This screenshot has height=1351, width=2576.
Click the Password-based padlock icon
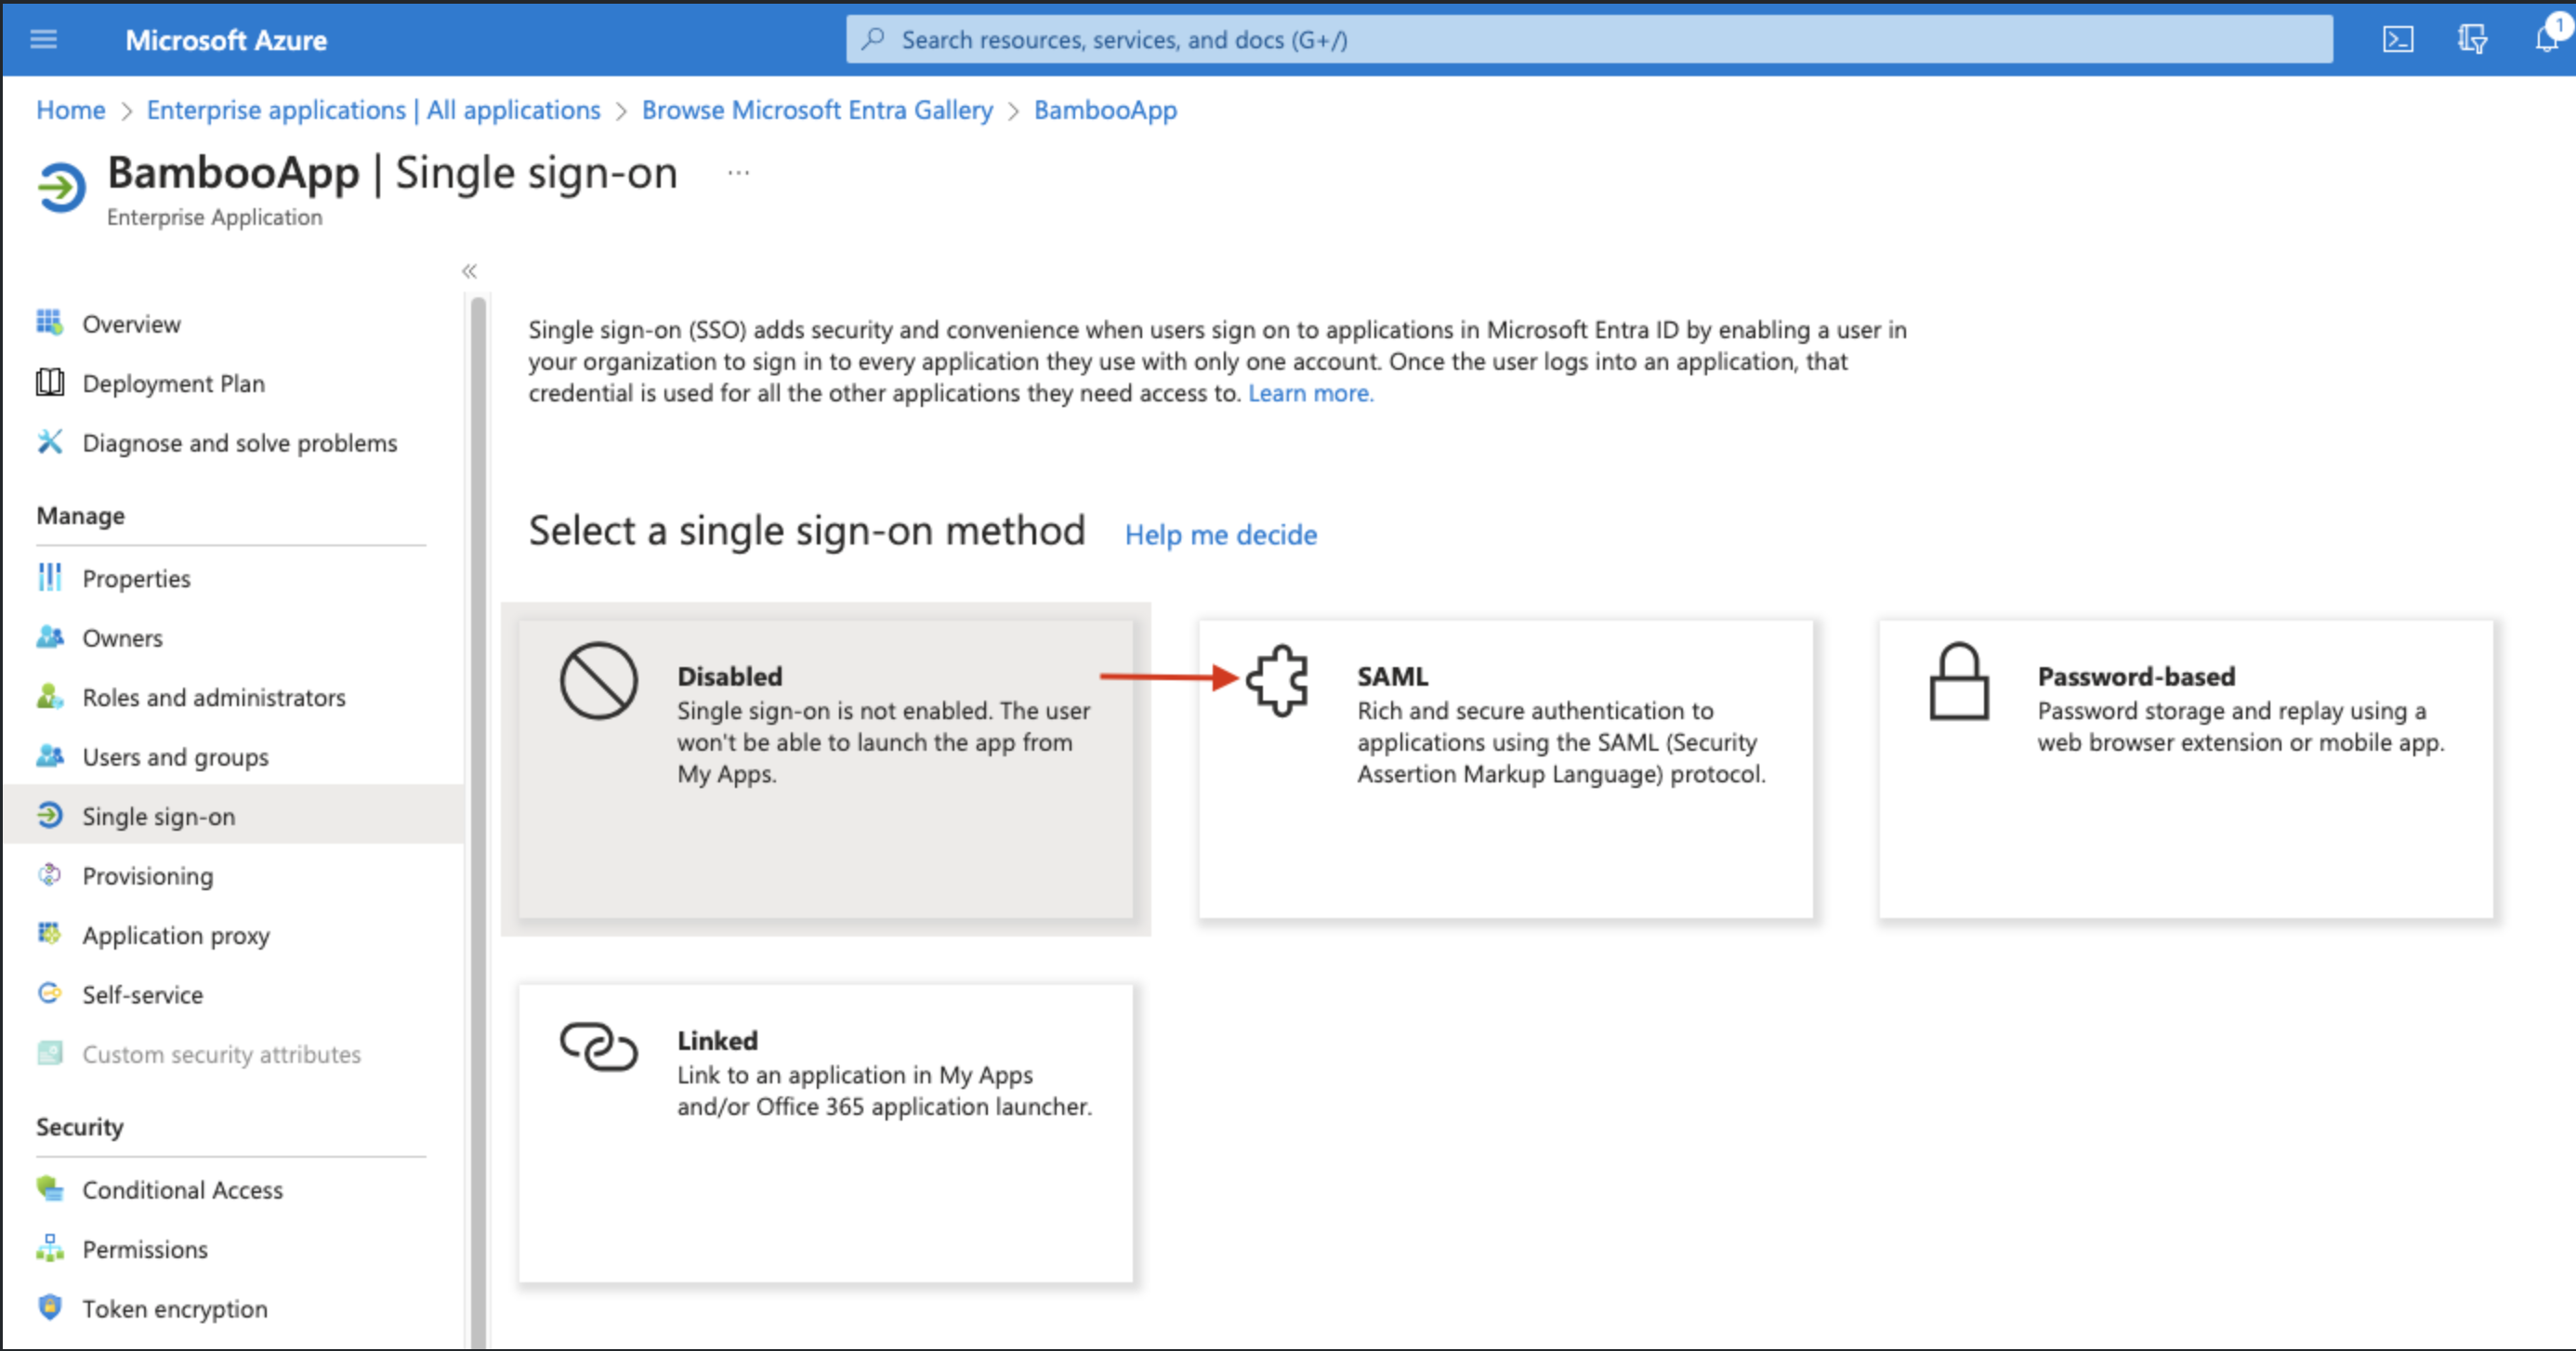(1958, 680)
